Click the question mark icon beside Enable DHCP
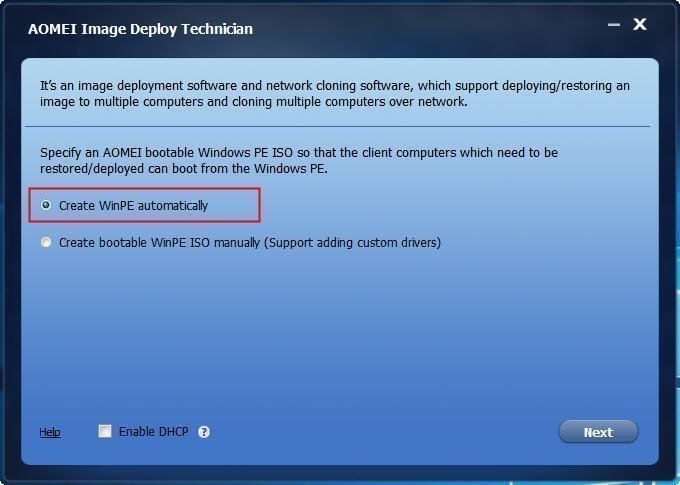The image size is (680, 485). tap(204, 432)
